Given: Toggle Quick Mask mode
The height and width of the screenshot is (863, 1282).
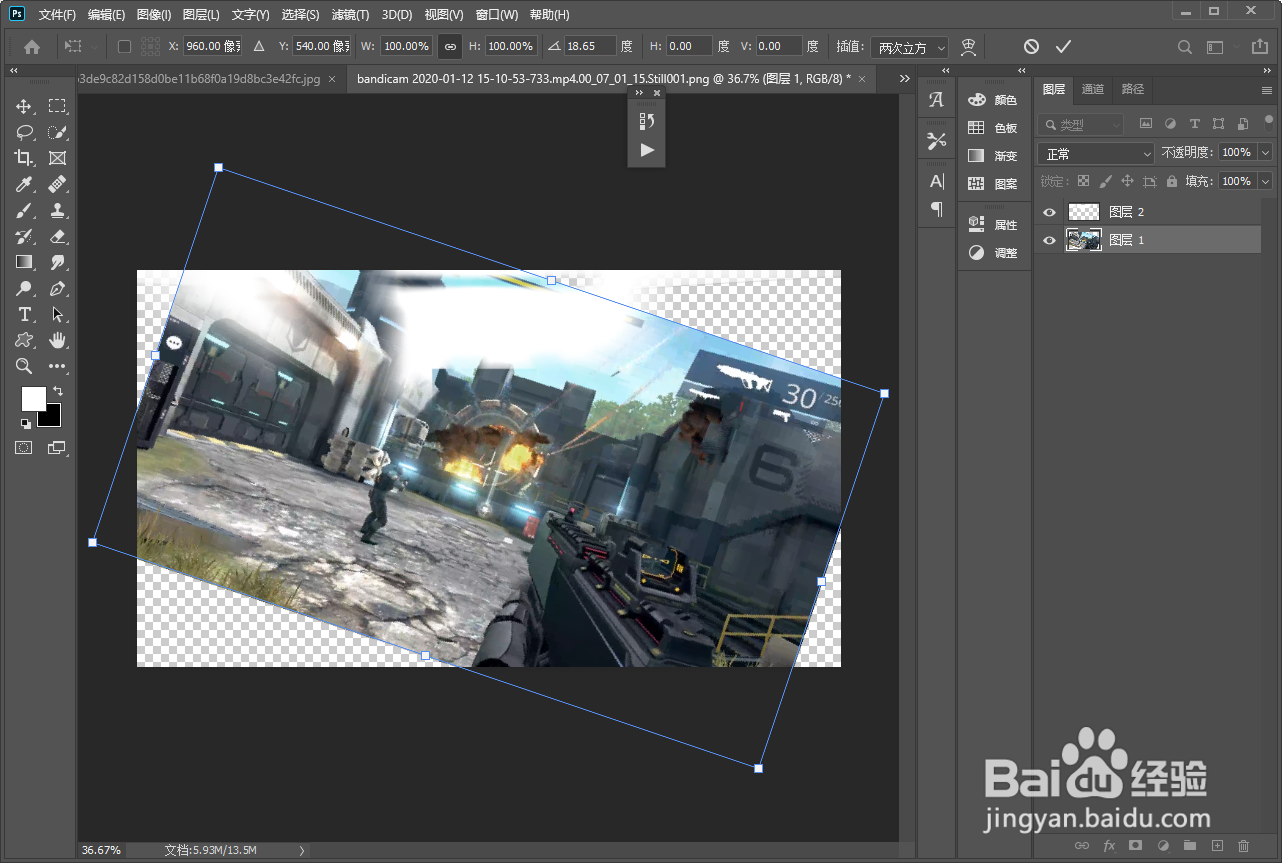Looking at the screenshot, I should pos(24,448).
